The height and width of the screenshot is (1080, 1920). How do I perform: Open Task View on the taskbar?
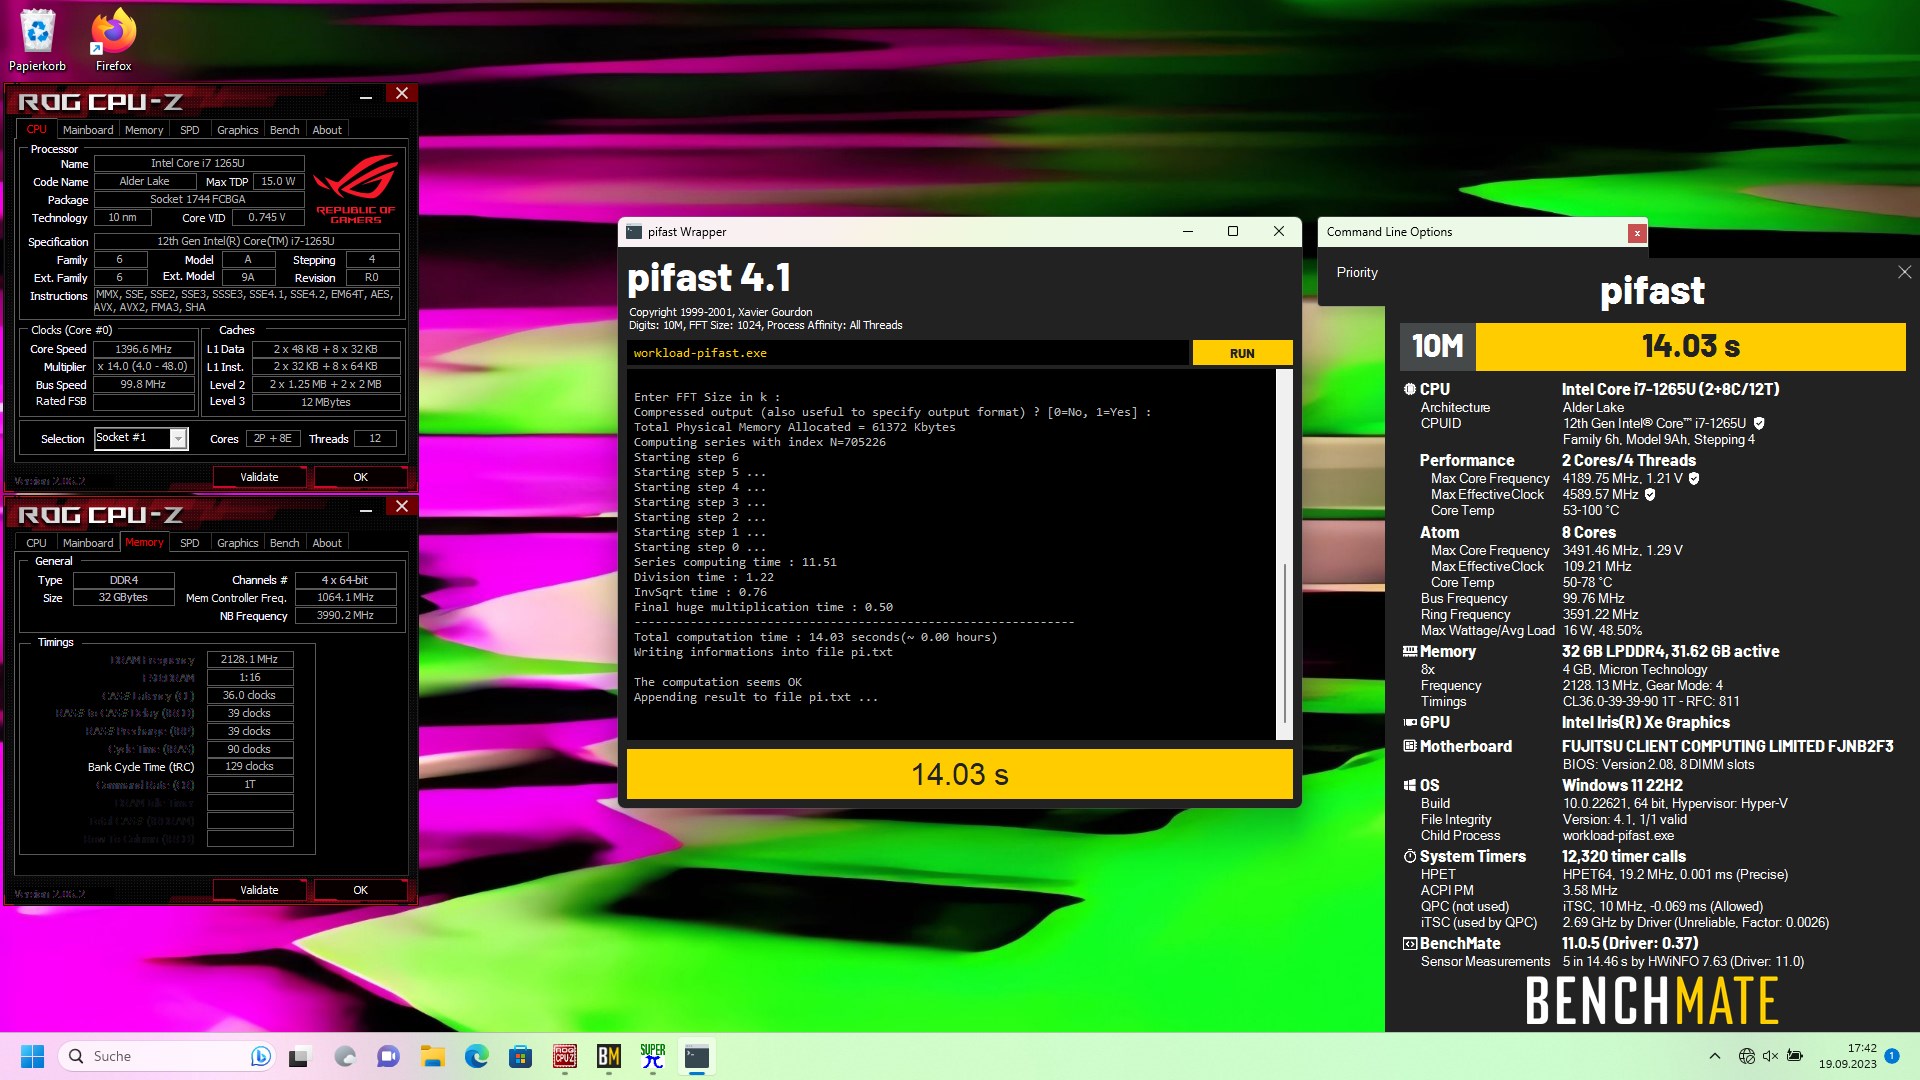click(300, 1056)
